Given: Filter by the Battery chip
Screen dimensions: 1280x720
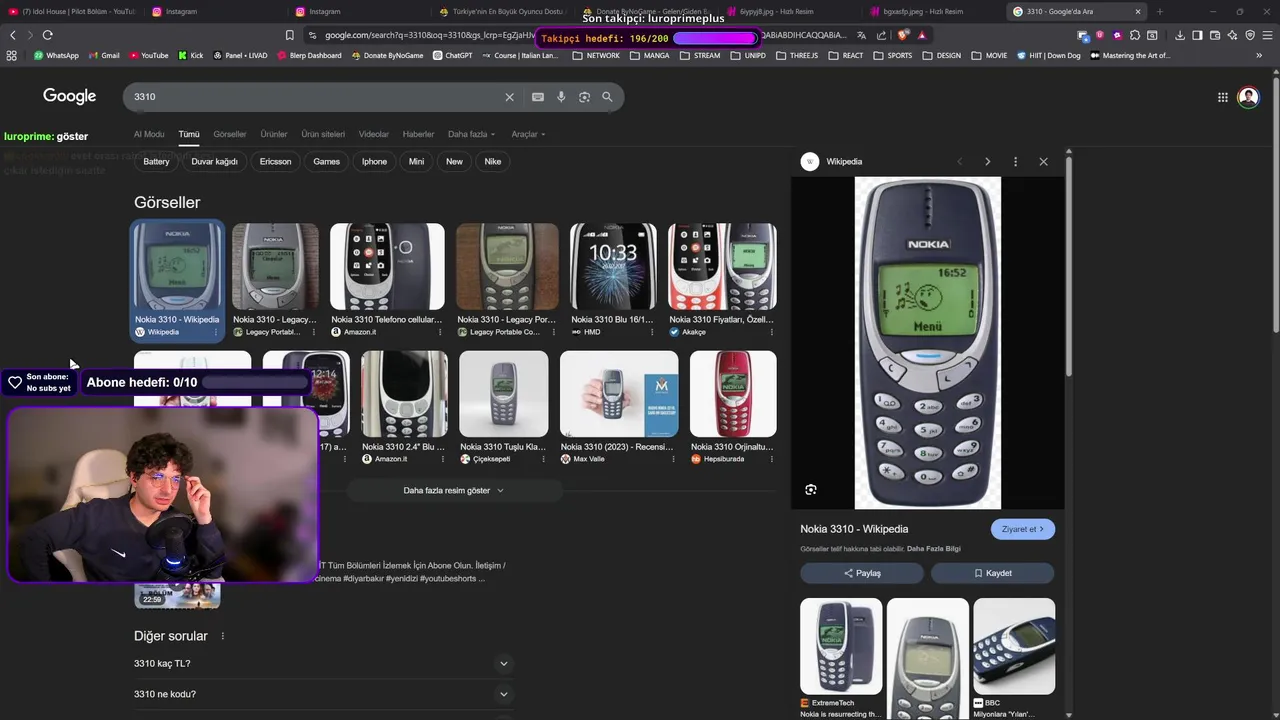Looking at the screenshot, I should click(157, 161).
